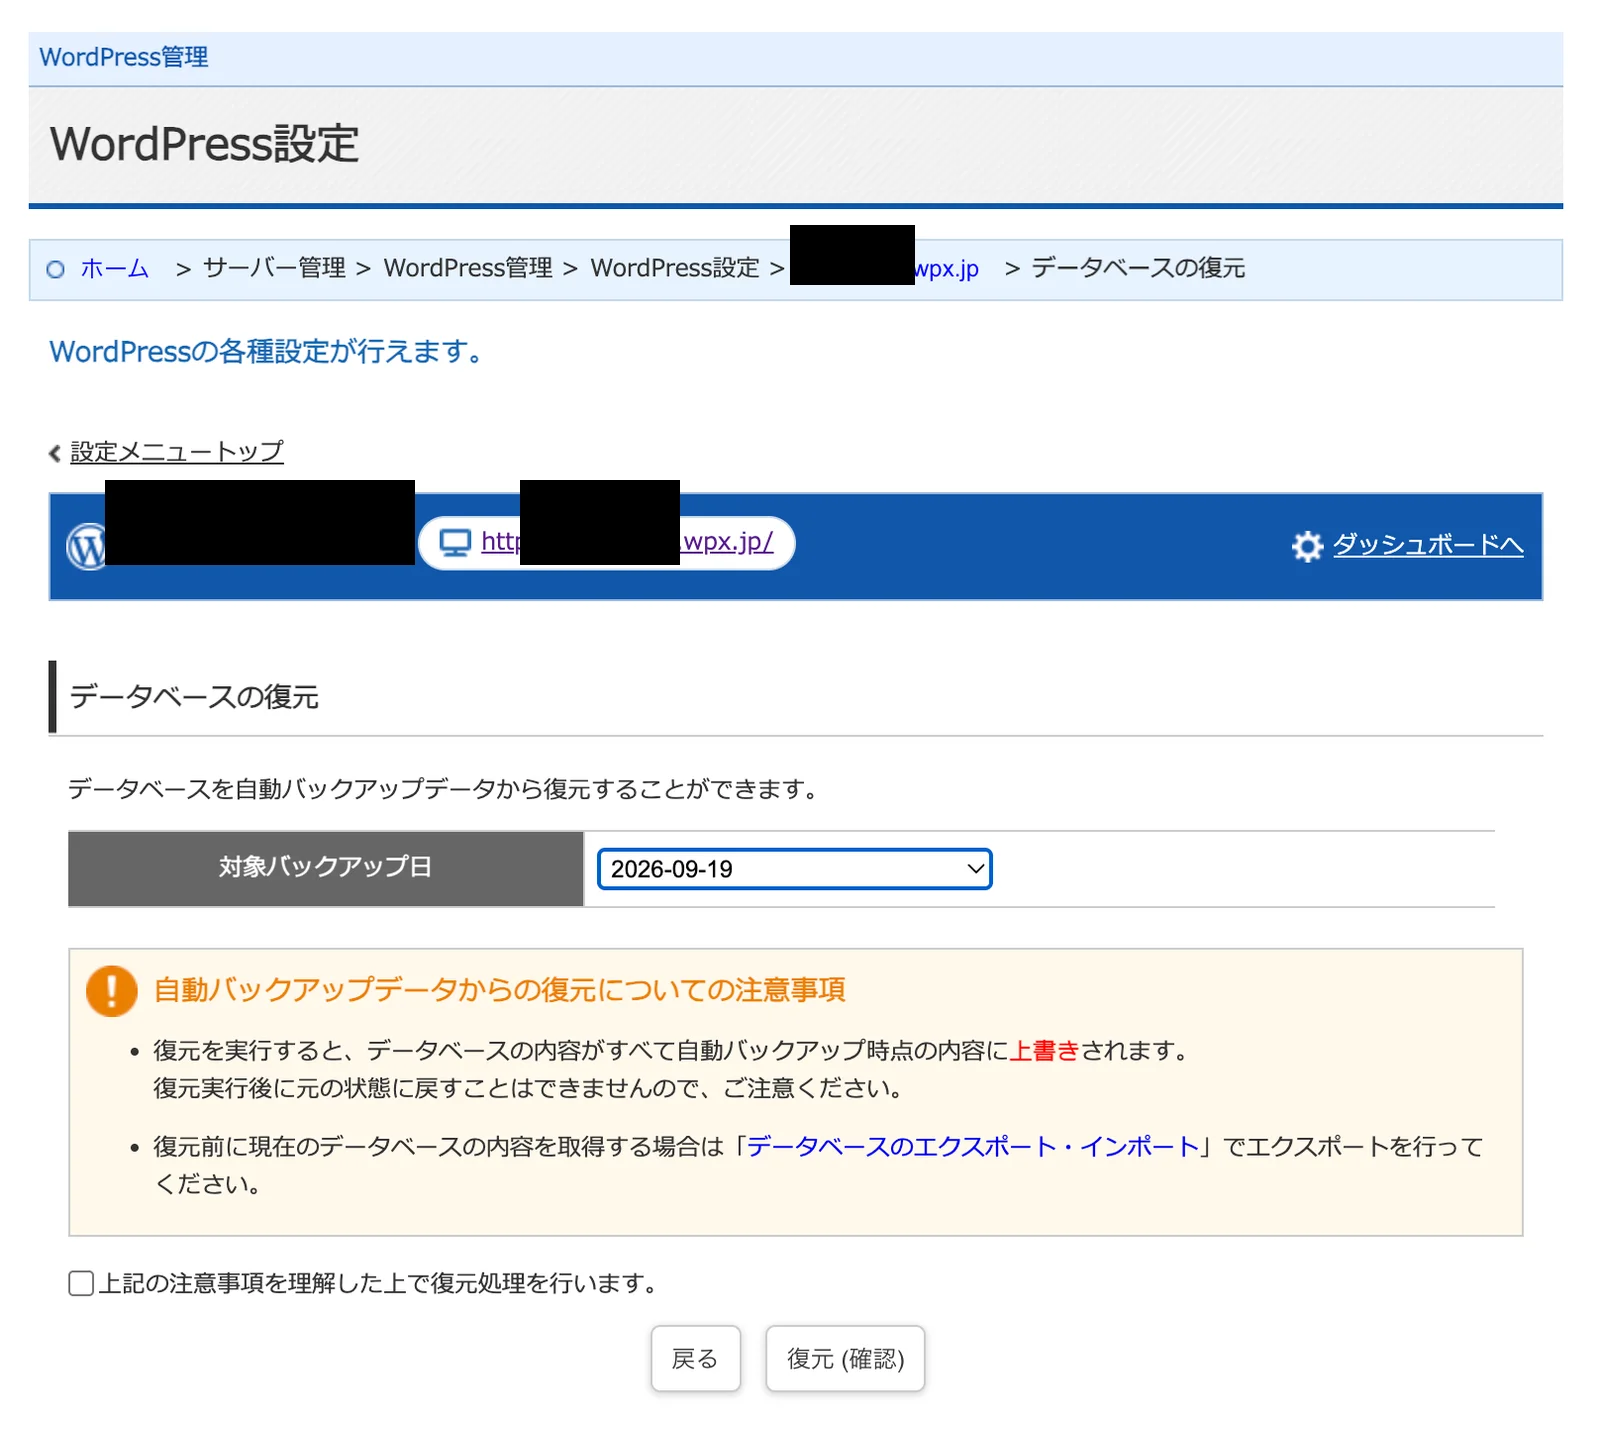Click the 自動バックアップデータからの復元についての注意事項 heading

click(499, 990)
